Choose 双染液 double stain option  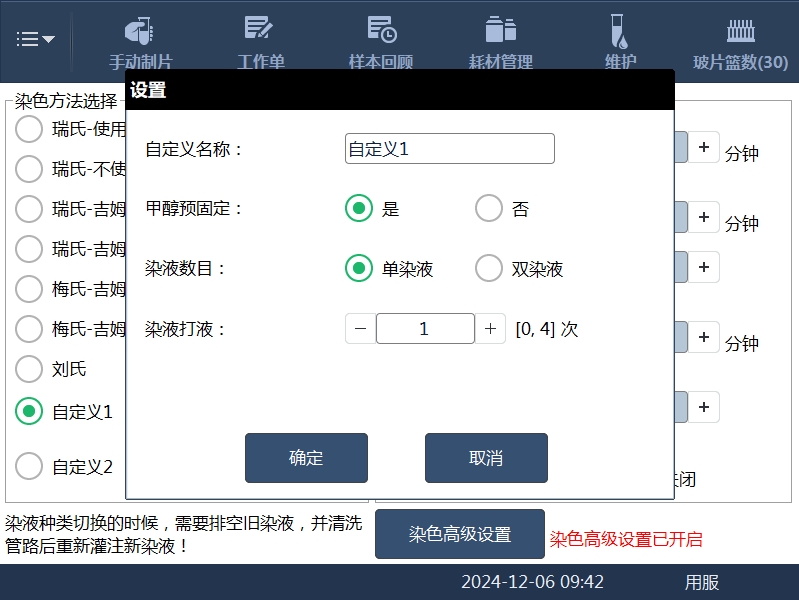pyautogui.click(x=489, y=269)
